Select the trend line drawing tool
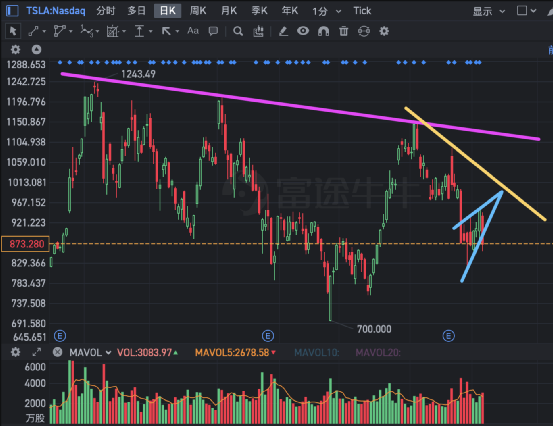Image resolution: width=553 pixels, height=426 pixels. point(33,31)
